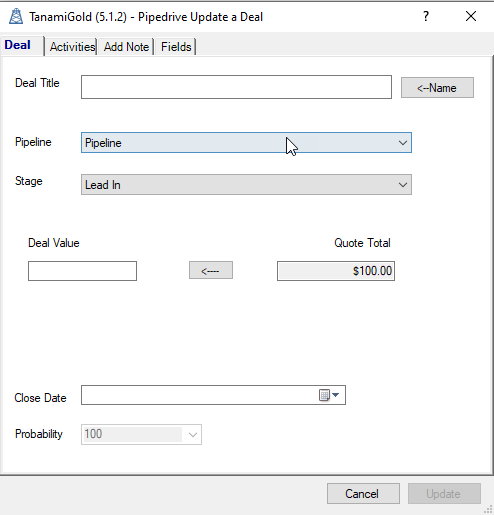Expand the Stage dropdown showing Lead In
The height and width of the screenshot is (515, 494).
pyautogui.click(x=246, y=184)
